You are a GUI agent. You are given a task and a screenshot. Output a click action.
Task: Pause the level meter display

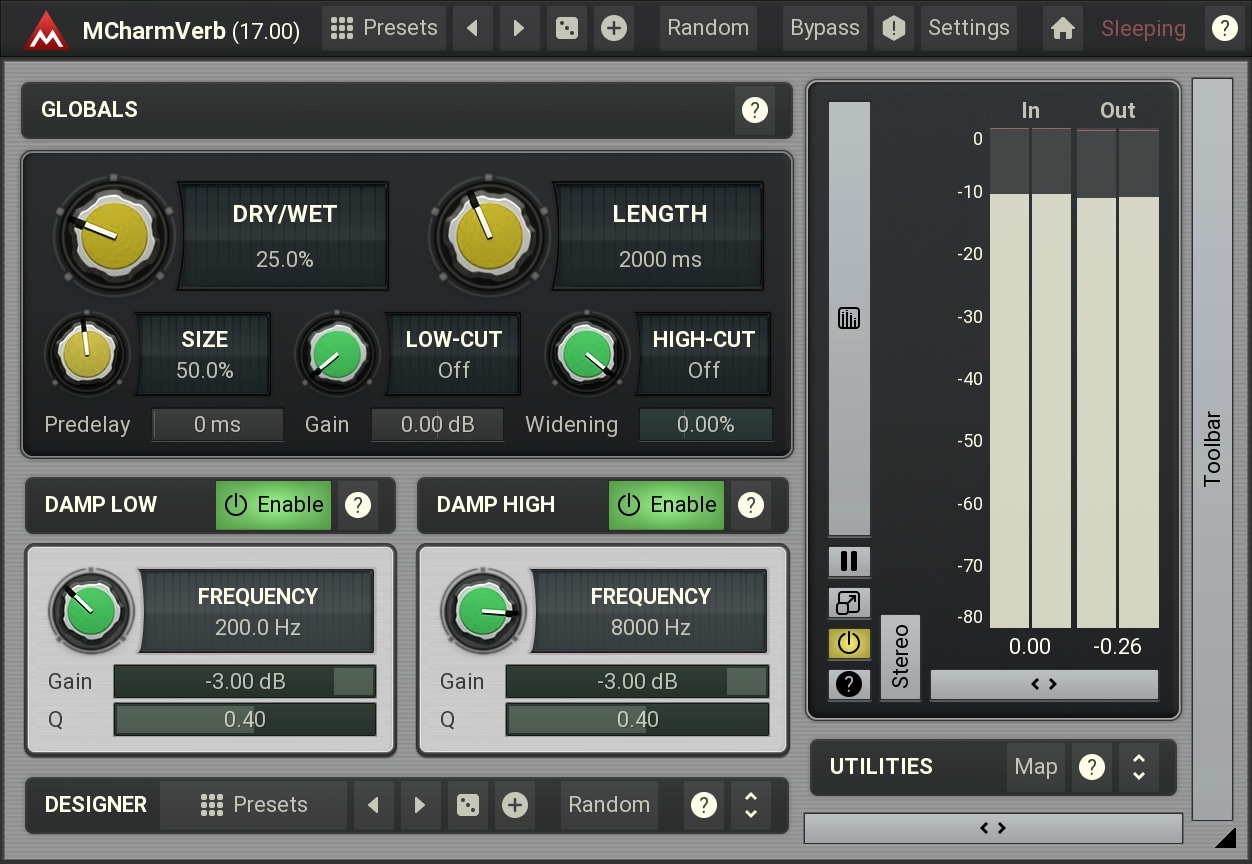(x=849, y=561)
